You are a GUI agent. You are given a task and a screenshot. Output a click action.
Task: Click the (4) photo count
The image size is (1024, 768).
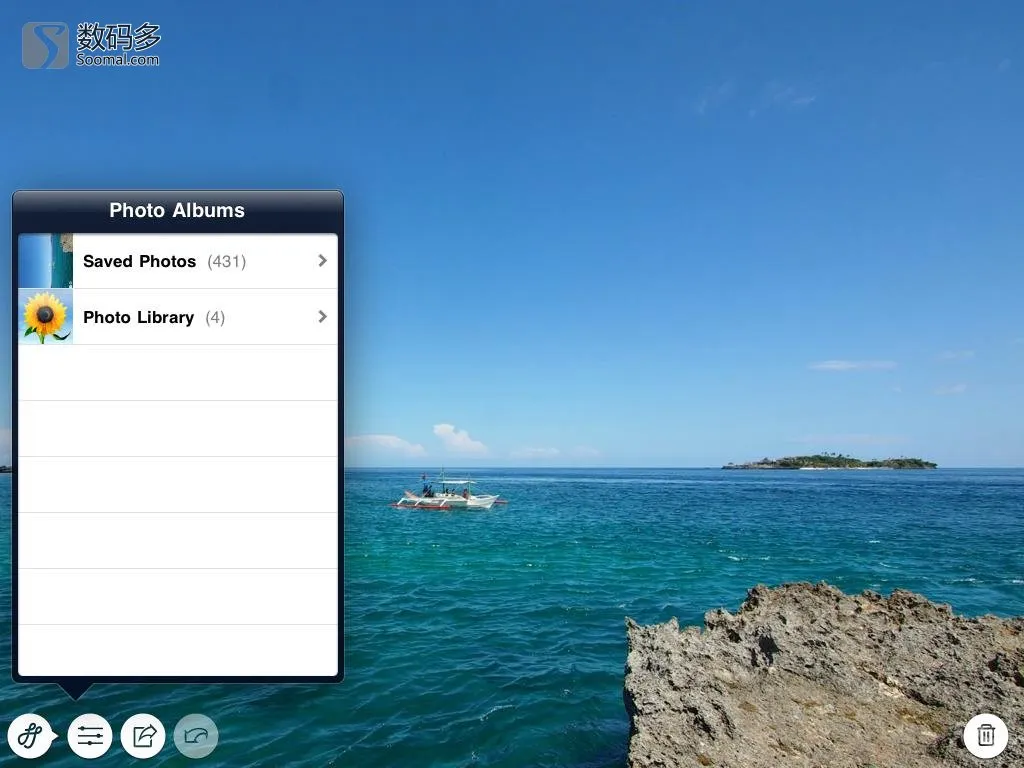215,318
